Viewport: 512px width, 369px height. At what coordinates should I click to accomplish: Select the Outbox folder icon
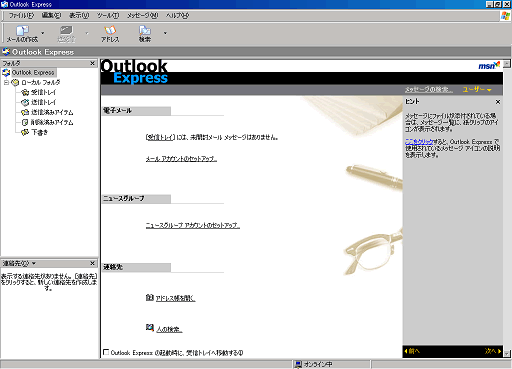(25, 102)
